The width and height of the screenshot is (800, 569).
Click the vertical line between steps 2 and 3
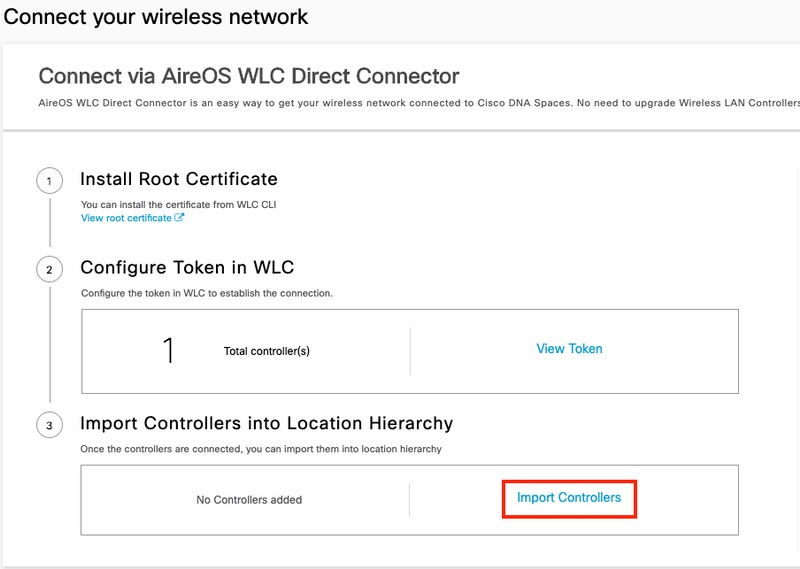(x=50, y=344)
